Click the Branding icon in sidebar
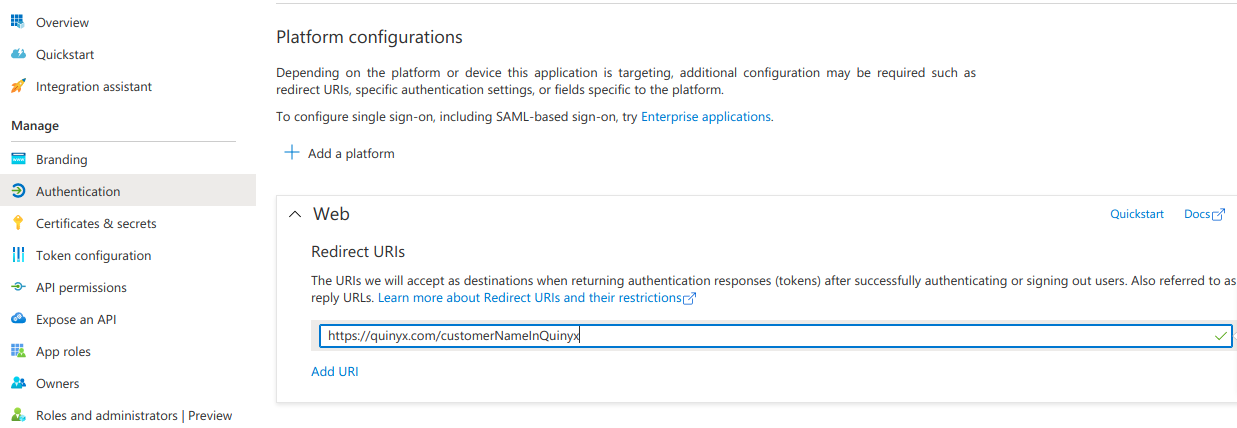This screenshot has height=428, width=1237. click(17, 159)
